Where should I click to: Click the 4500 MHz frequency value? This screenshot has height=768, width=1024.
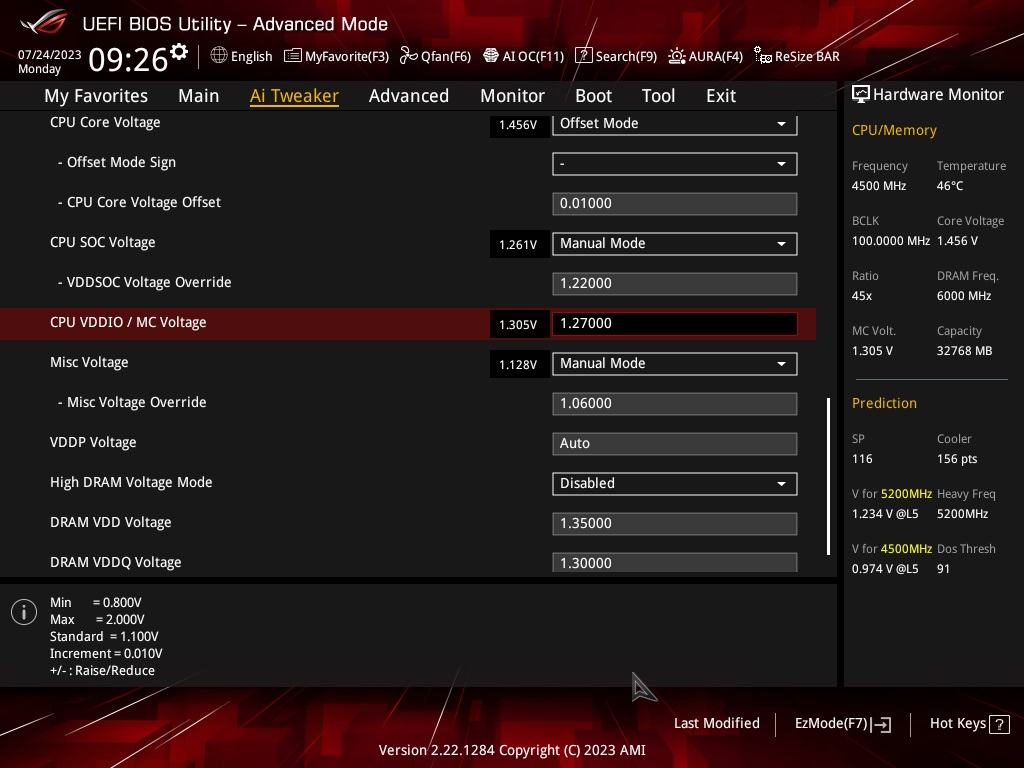pyautogui.click(x=879, y=186)
